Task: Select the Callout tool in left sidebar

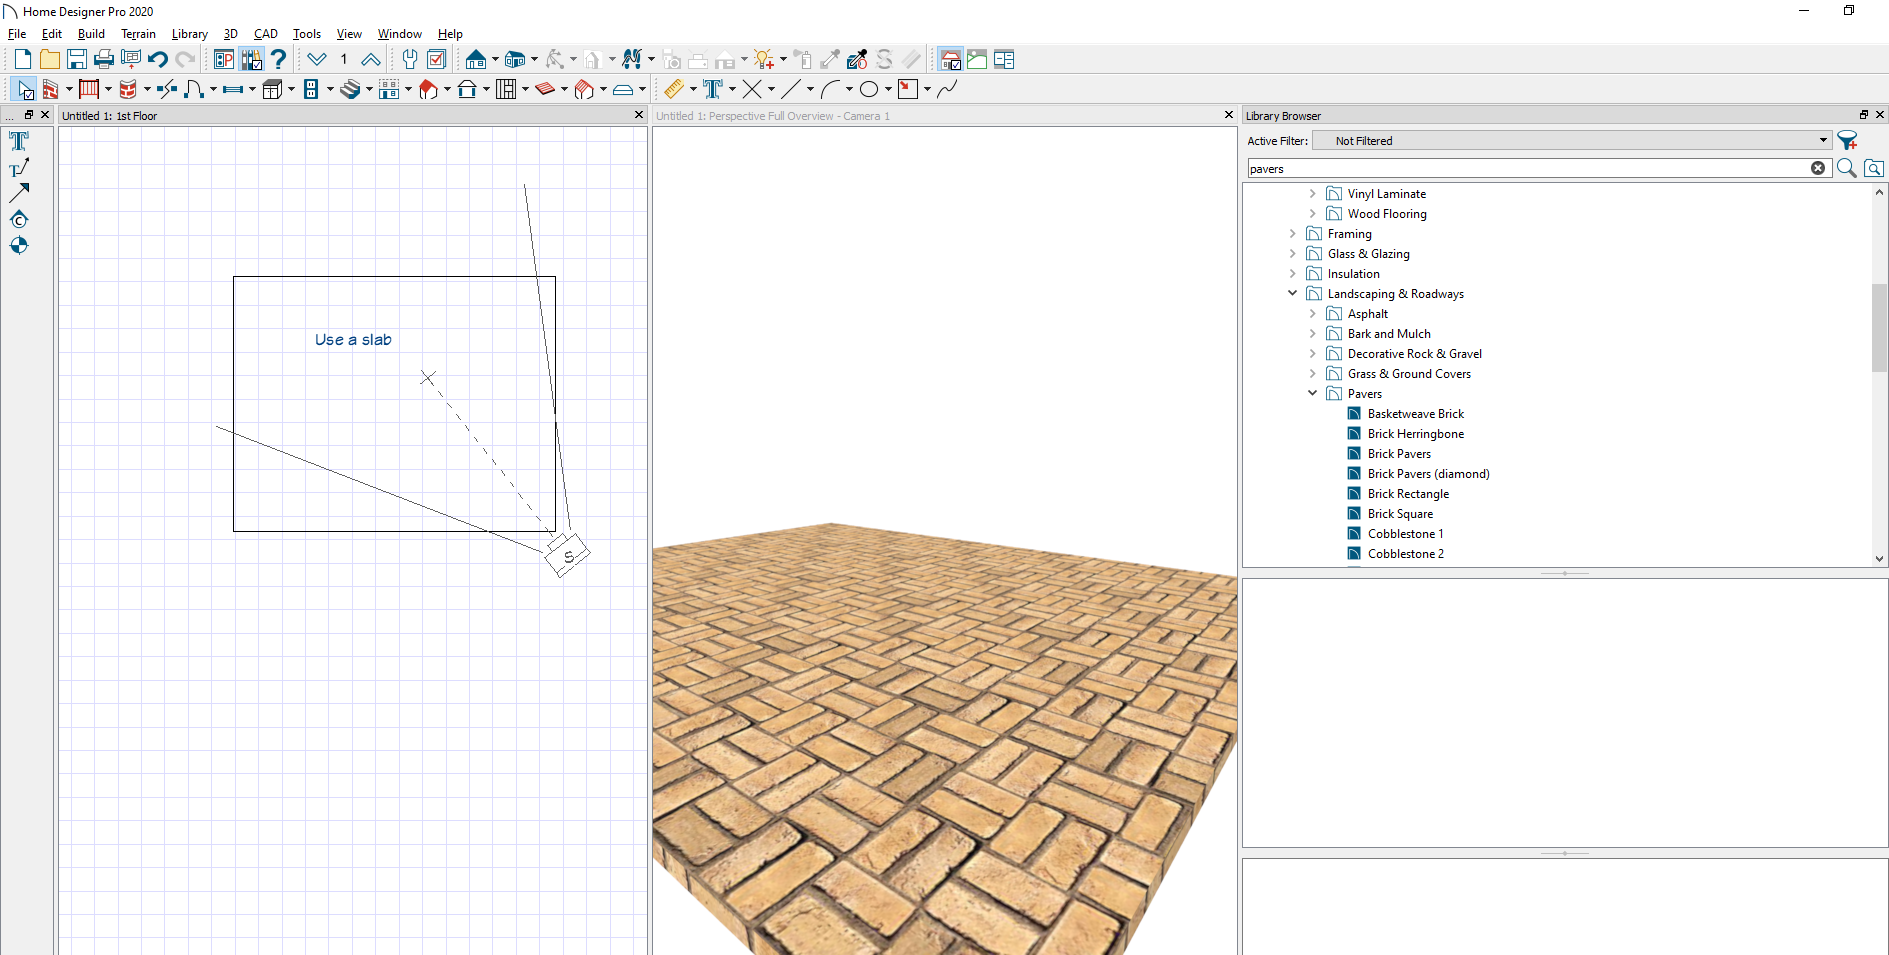Action: coord(19,219)
